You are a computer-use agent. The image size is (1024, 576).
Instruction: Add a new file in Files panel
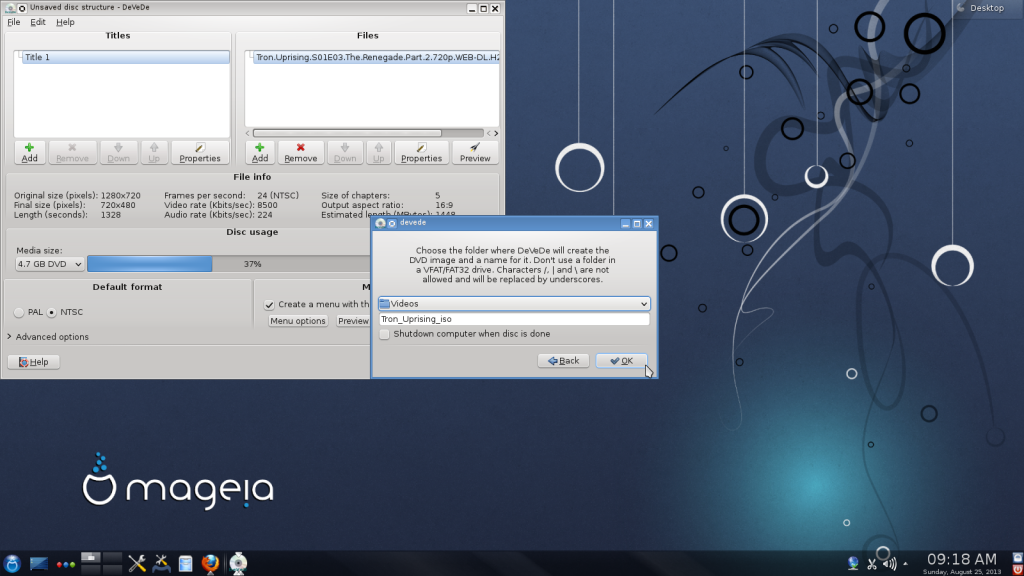tap(260, 152)
